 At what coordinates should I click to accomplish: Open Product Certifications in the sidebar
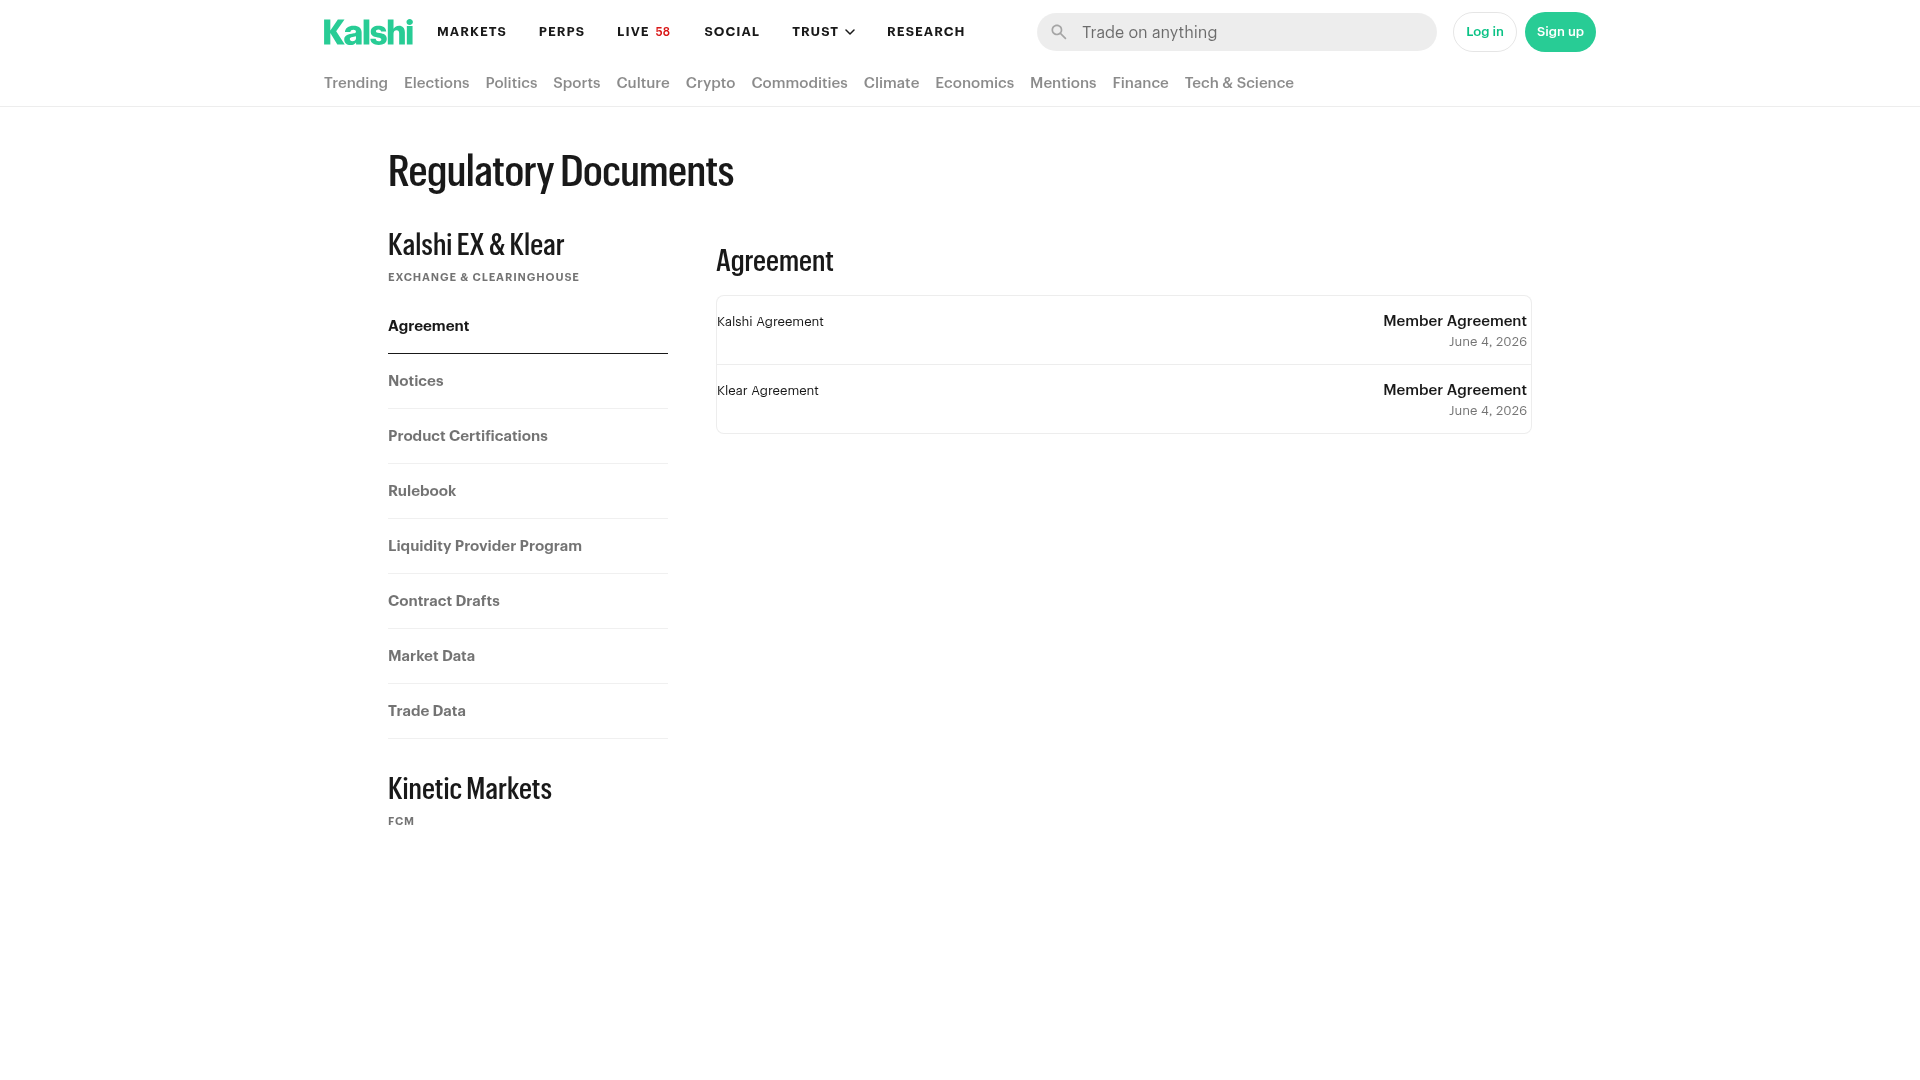(x=528, y=436)
